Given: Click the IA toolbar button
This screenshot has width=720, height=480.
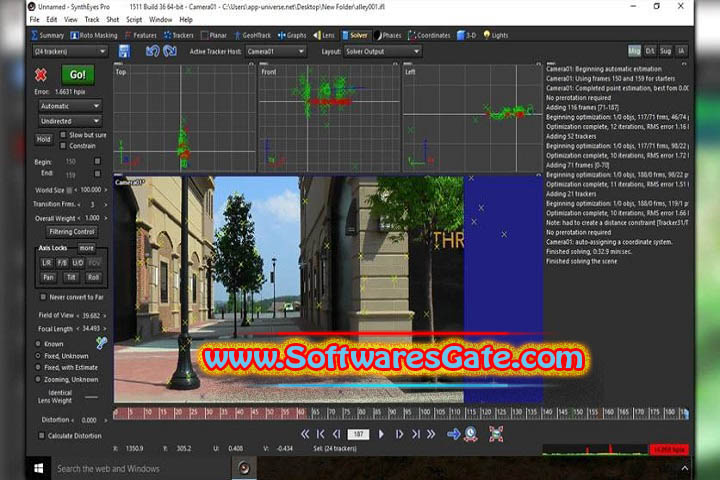Looking at the screenshot, I should [x=681, y=51].
